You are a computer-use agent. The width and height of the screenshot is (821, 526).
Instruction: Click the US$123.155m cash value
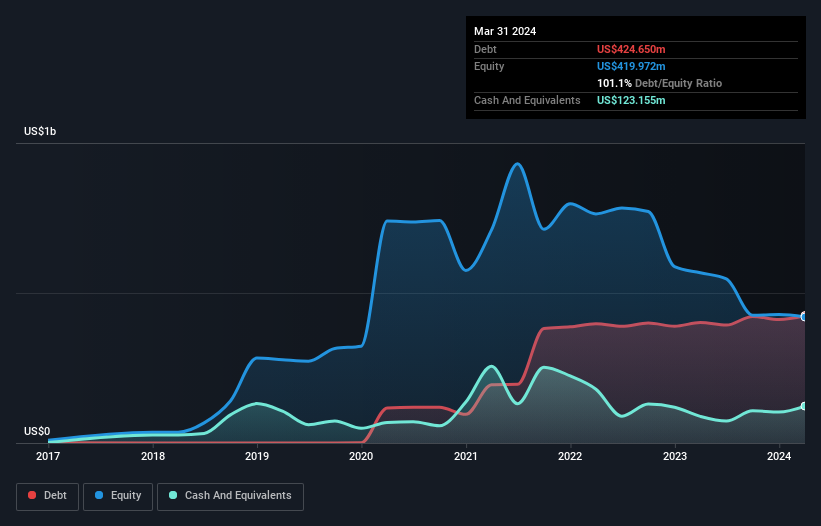pyautogui.click(x=631, y=100)
